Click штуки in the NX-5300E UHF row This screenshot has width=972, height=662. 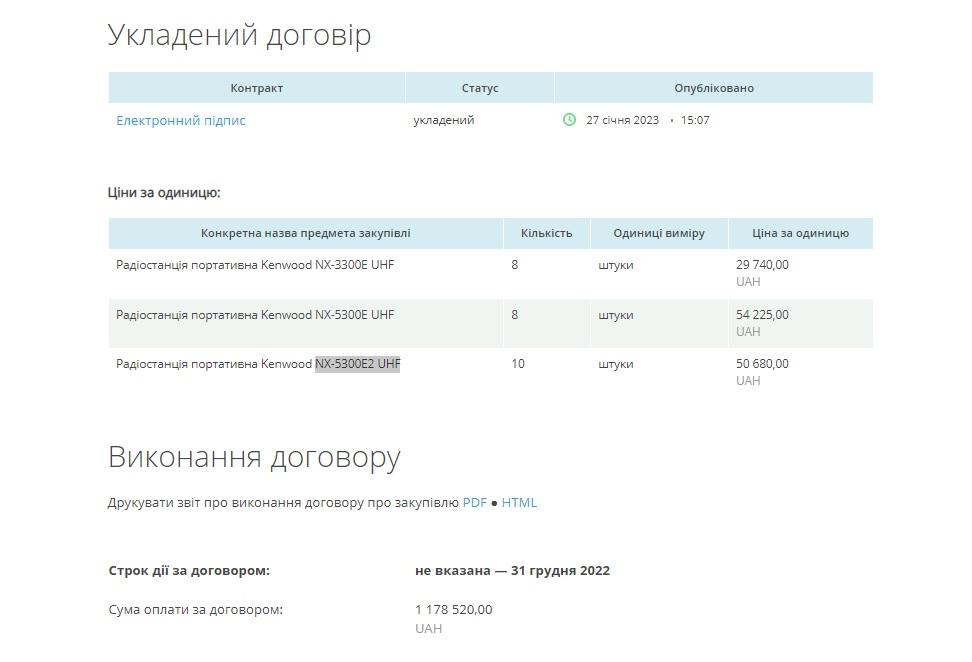tap(616, 315)
